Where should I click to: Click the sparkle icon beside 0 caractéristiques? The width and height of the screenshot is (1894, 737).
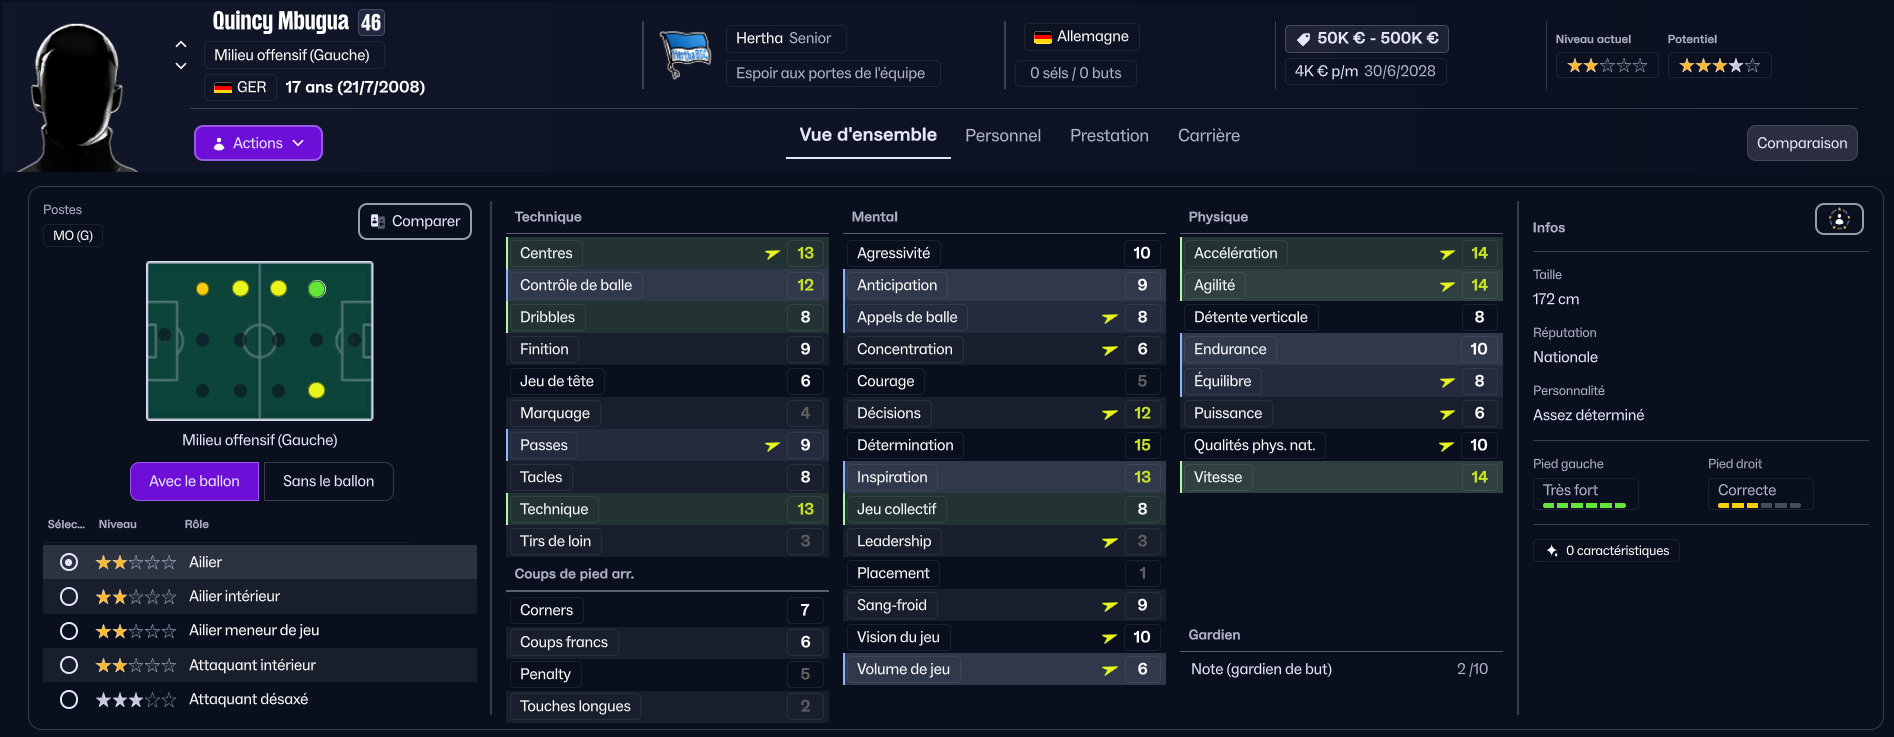pos(1552,551)
